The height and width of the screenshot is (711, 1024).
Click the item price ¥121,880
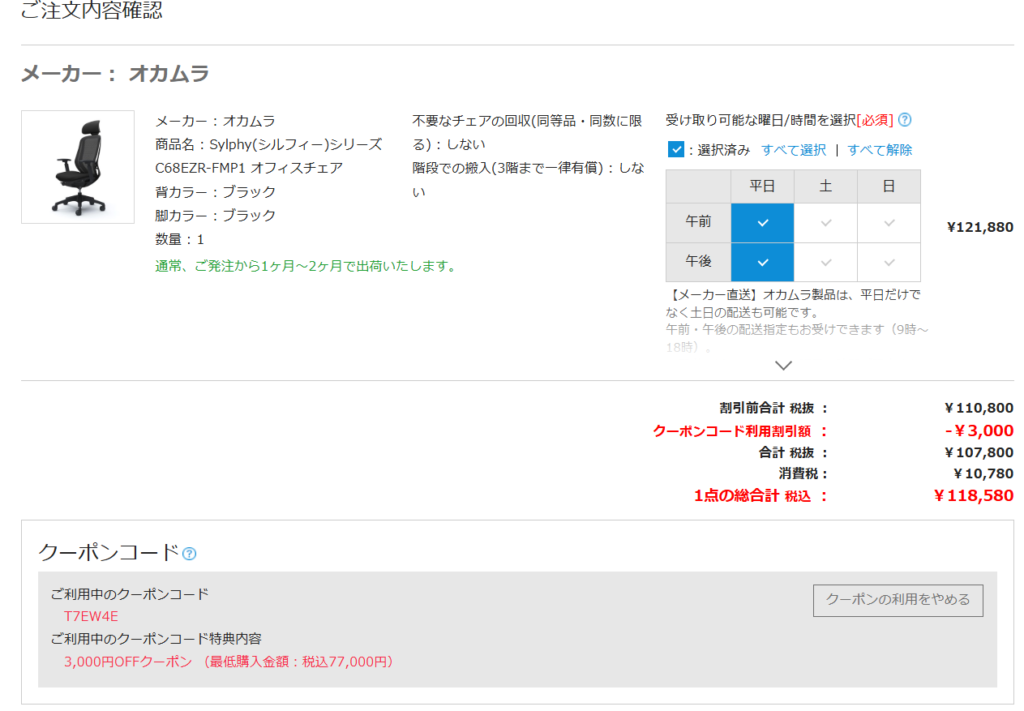(980, 227)
